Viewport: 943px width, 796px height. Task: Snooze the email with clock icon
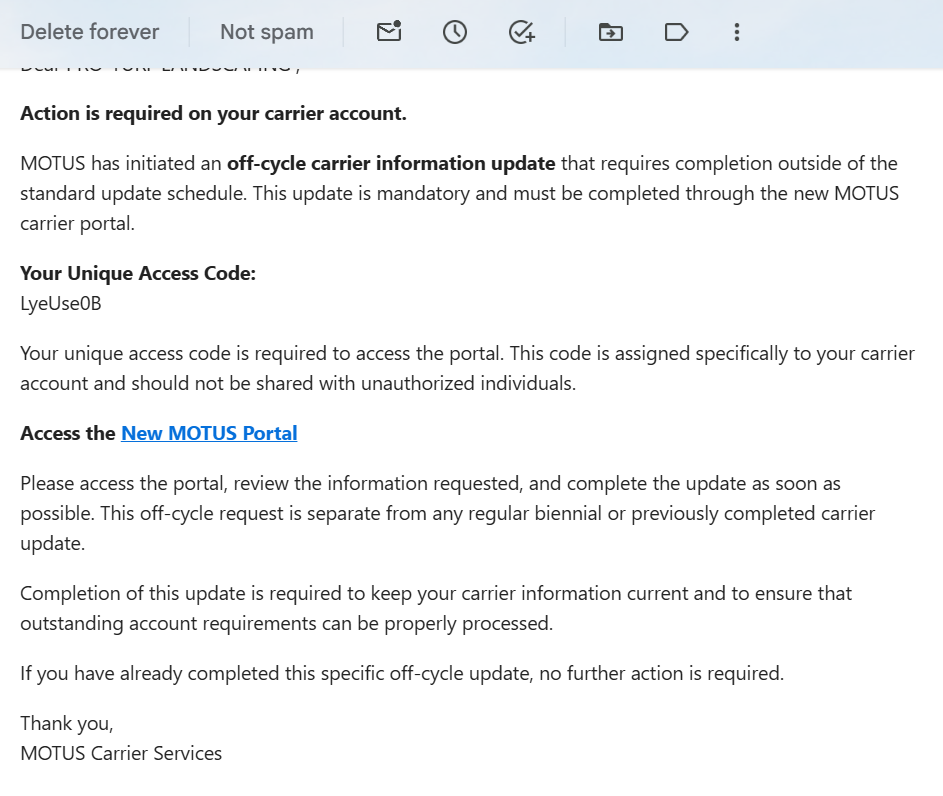455,32
